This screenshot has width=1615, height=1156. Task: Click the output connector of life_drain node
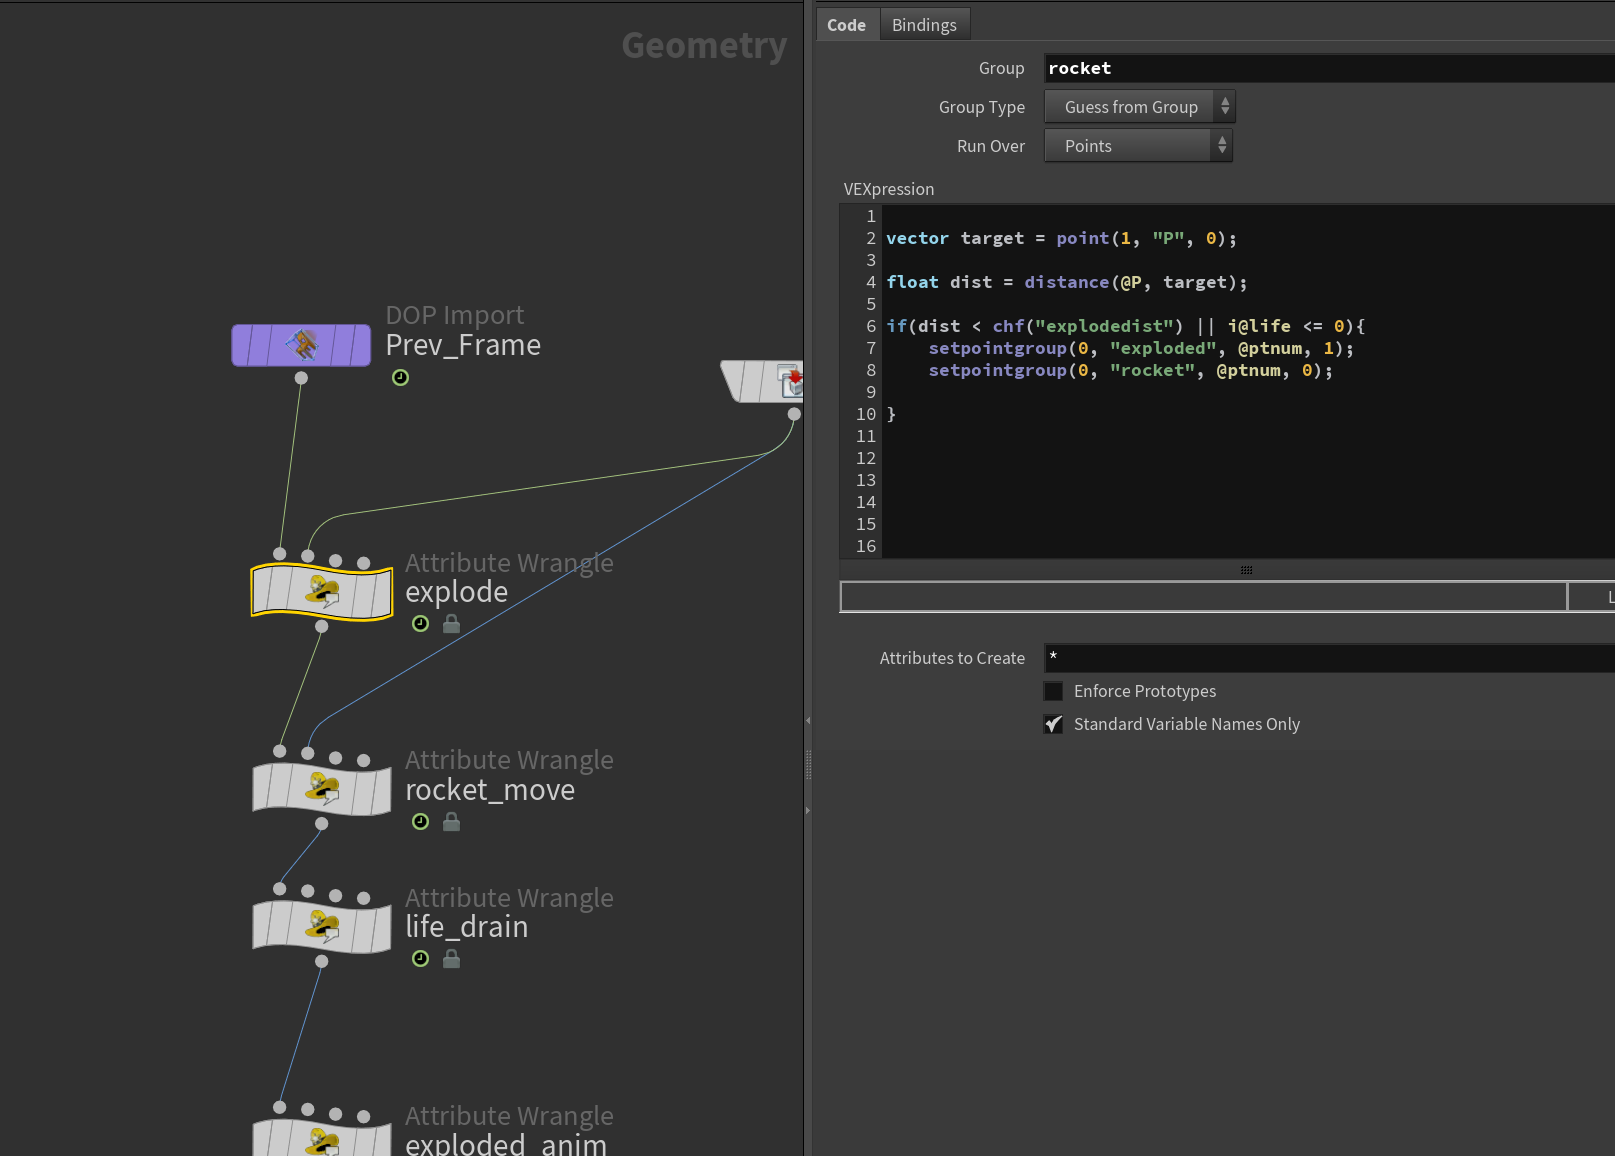tap(321, 961)
